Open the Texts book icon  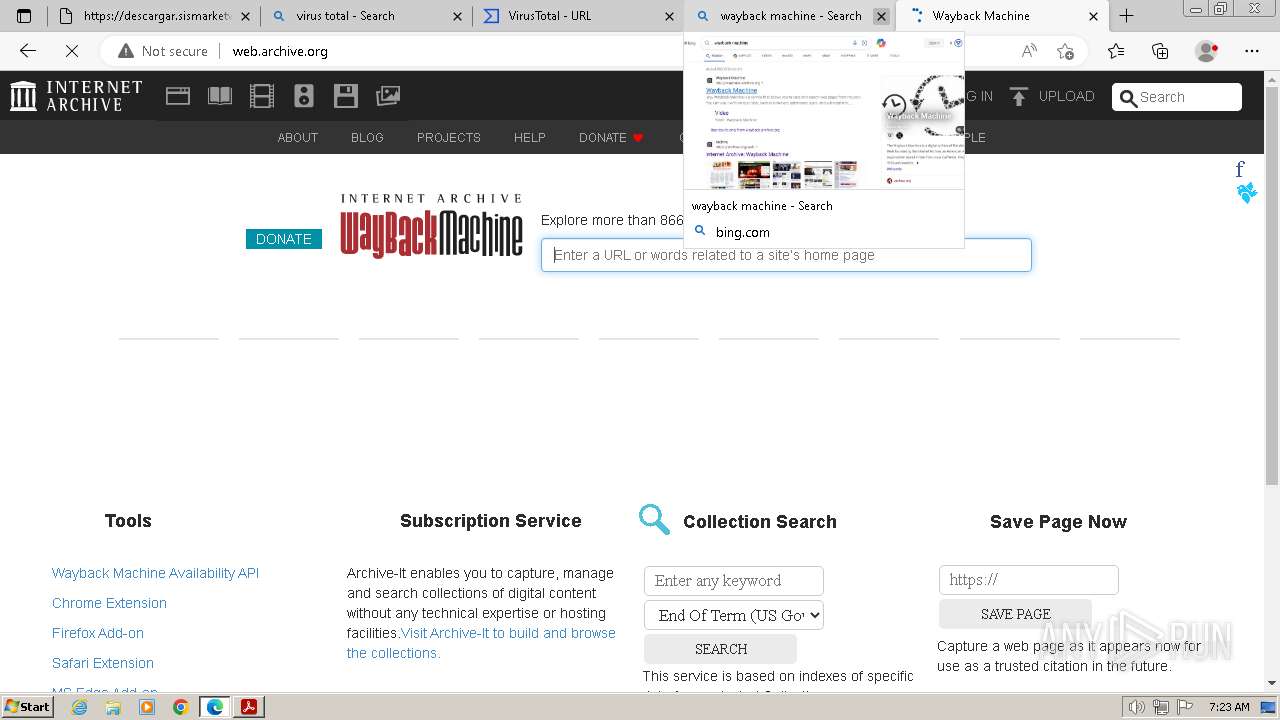click(220, 96)
